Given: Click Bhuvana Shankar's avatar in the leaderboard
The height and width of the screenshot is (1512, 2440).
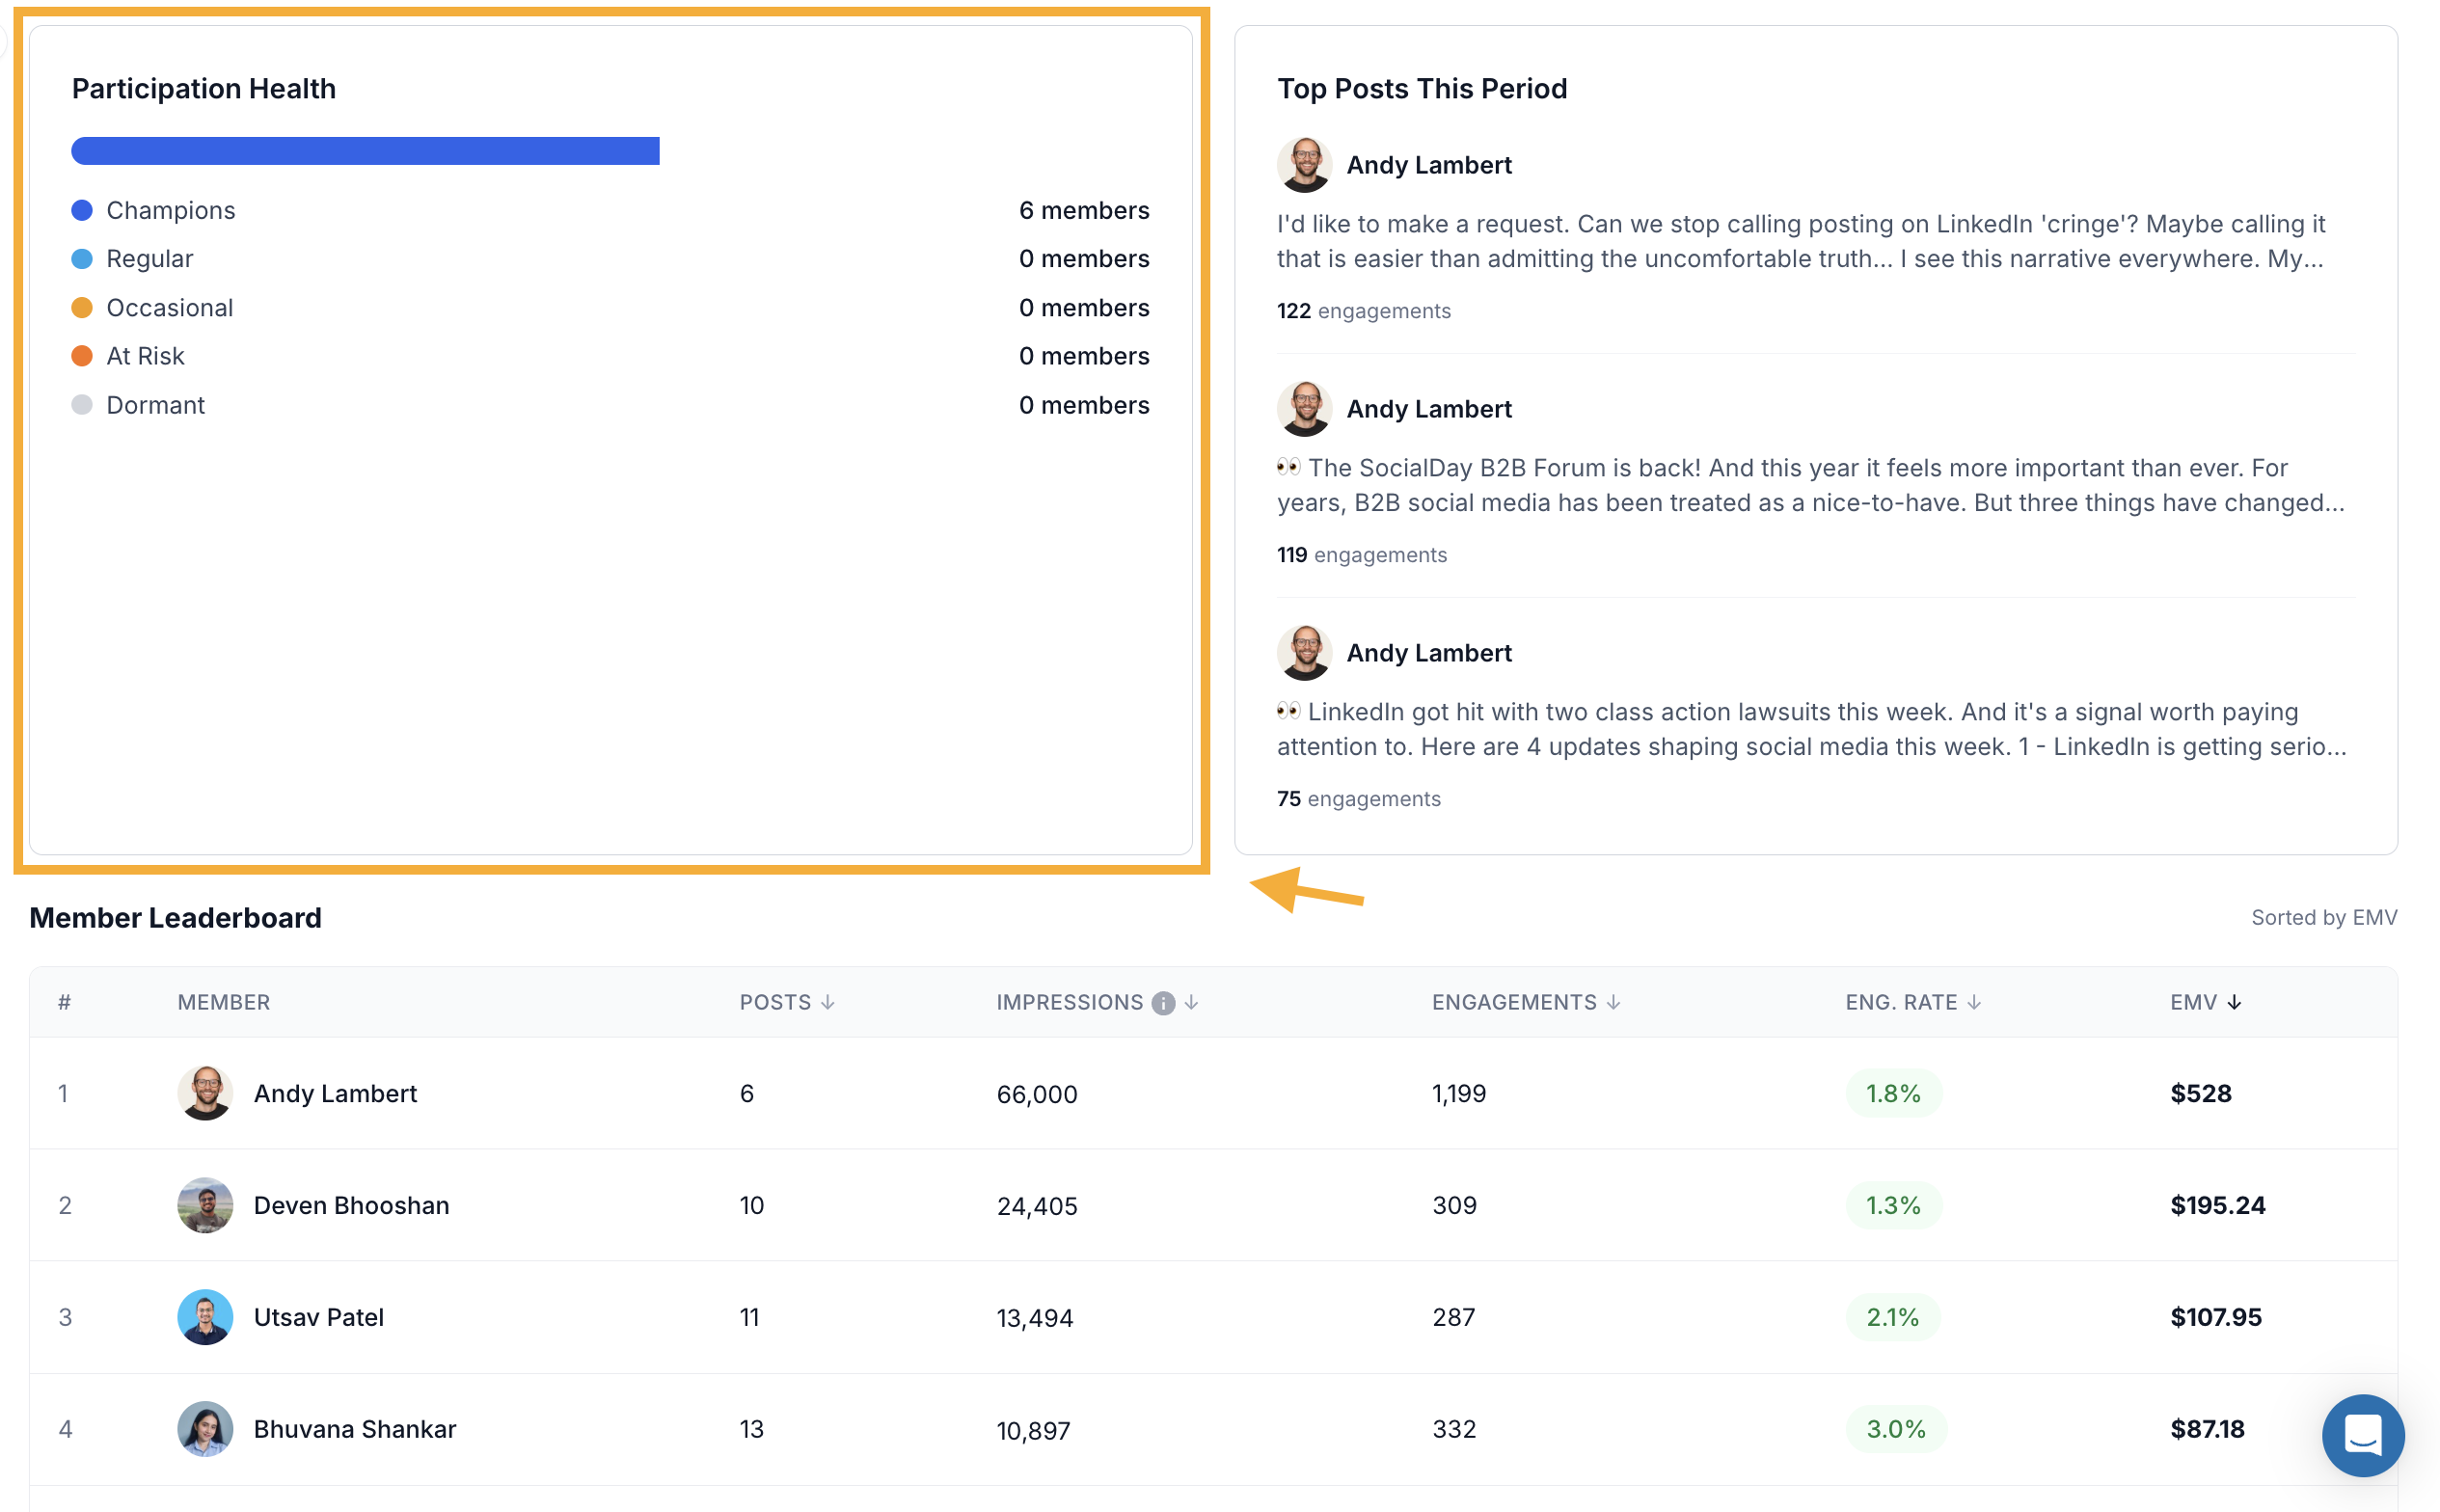Looking at the screenshot, I should coord(205,1429).
